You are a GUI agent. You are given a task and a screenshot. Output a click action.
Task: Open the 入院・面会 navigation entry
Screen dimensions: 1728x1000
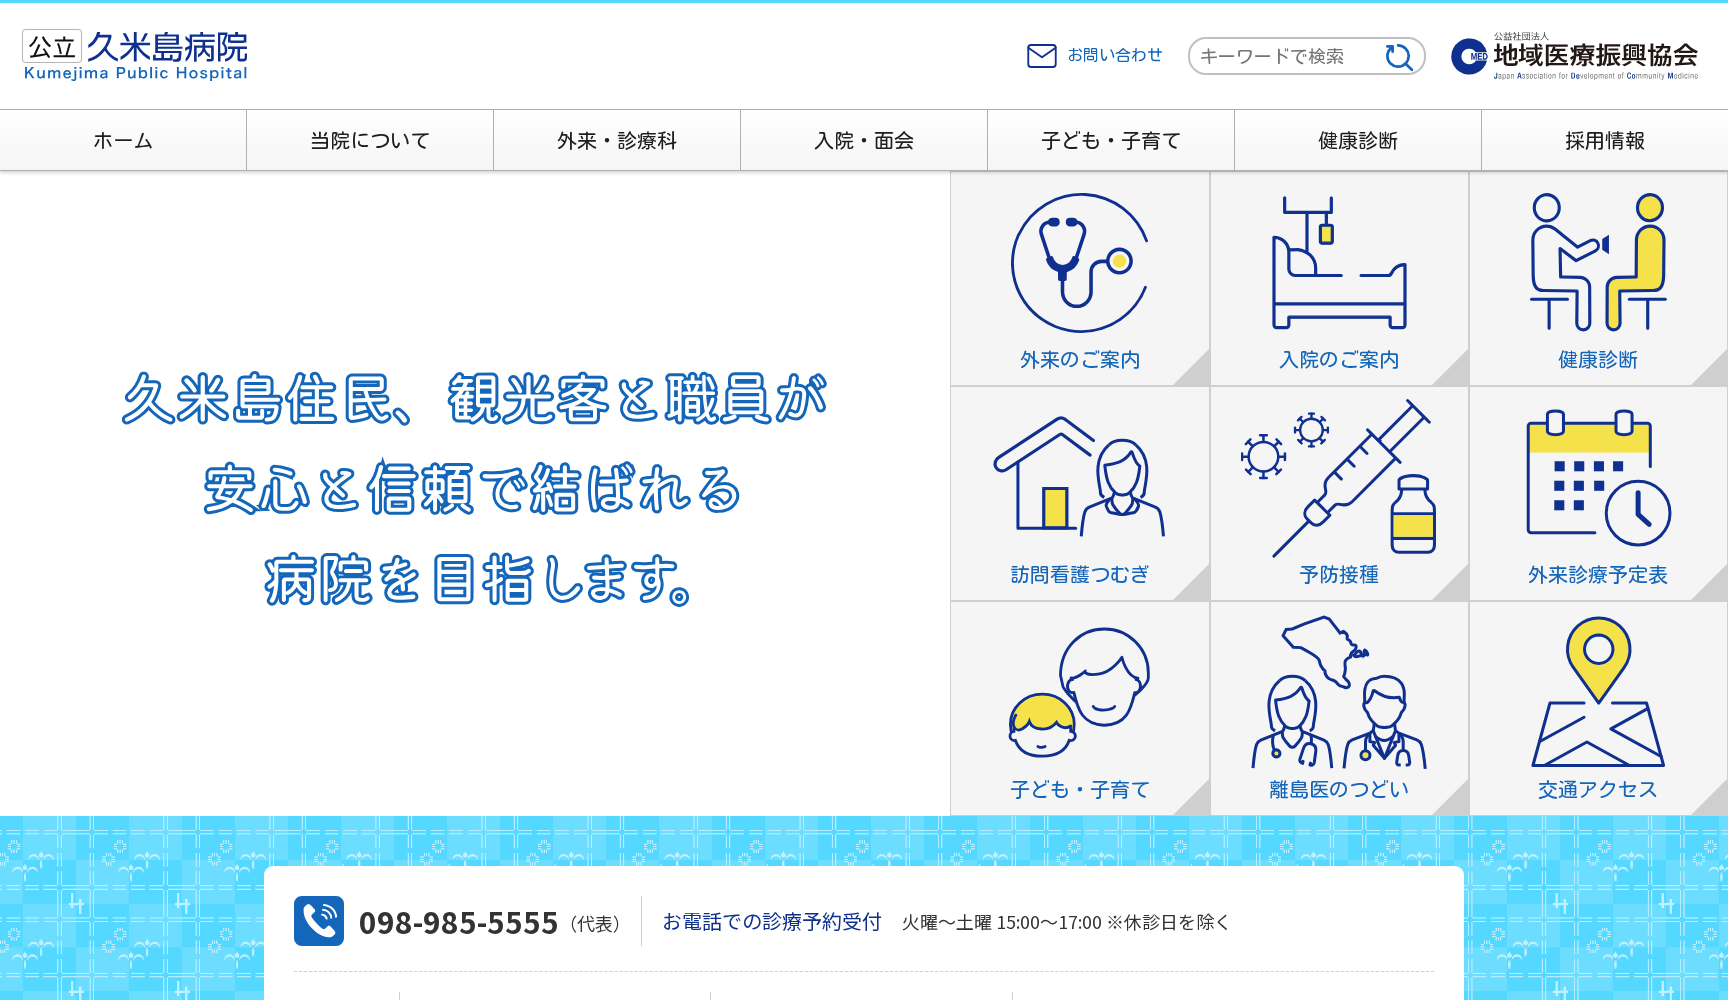(863, 140)
